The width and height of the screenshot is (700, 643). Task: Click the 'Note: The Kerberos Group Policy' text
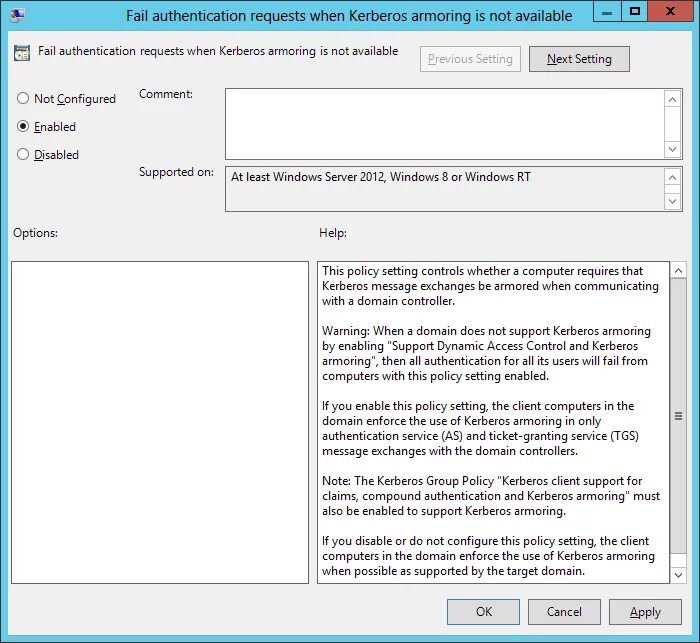click(491, 496)
